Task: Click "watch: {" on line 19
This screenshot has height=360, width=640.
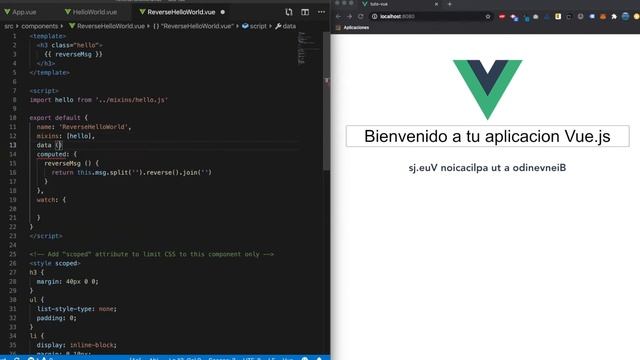Action: [51, 200]
